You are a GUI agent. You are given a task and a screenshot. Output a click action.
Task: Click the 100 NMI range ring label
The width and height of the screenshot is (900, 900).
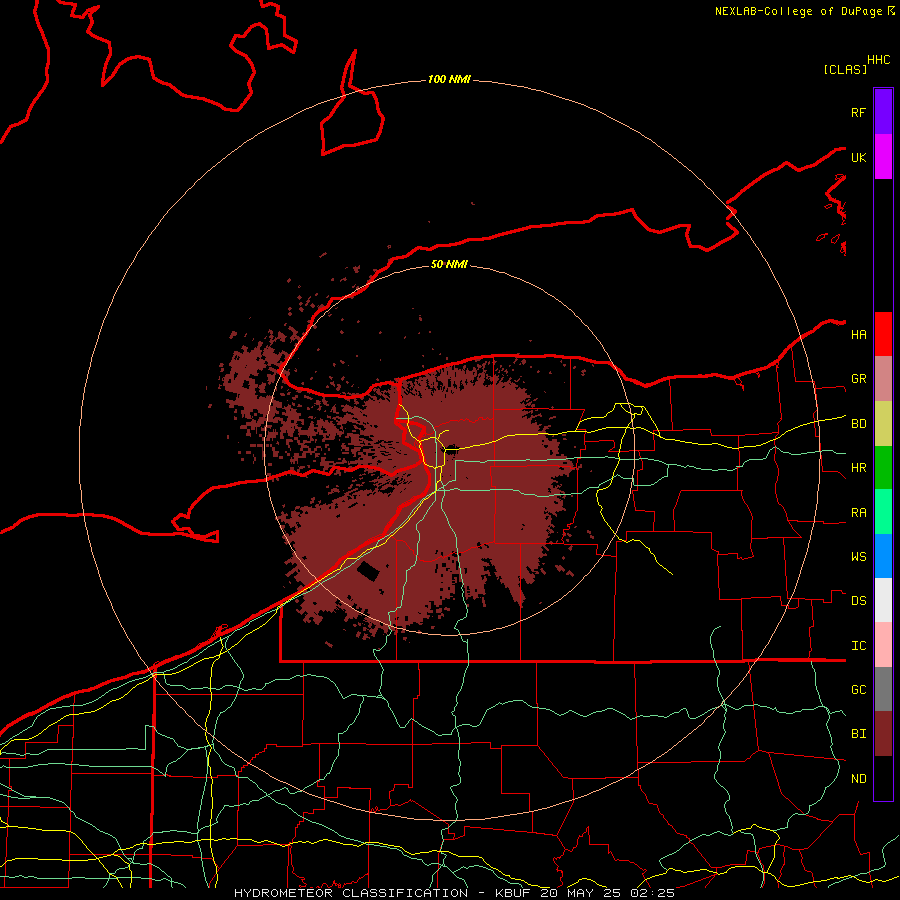(x=449, y=79)
